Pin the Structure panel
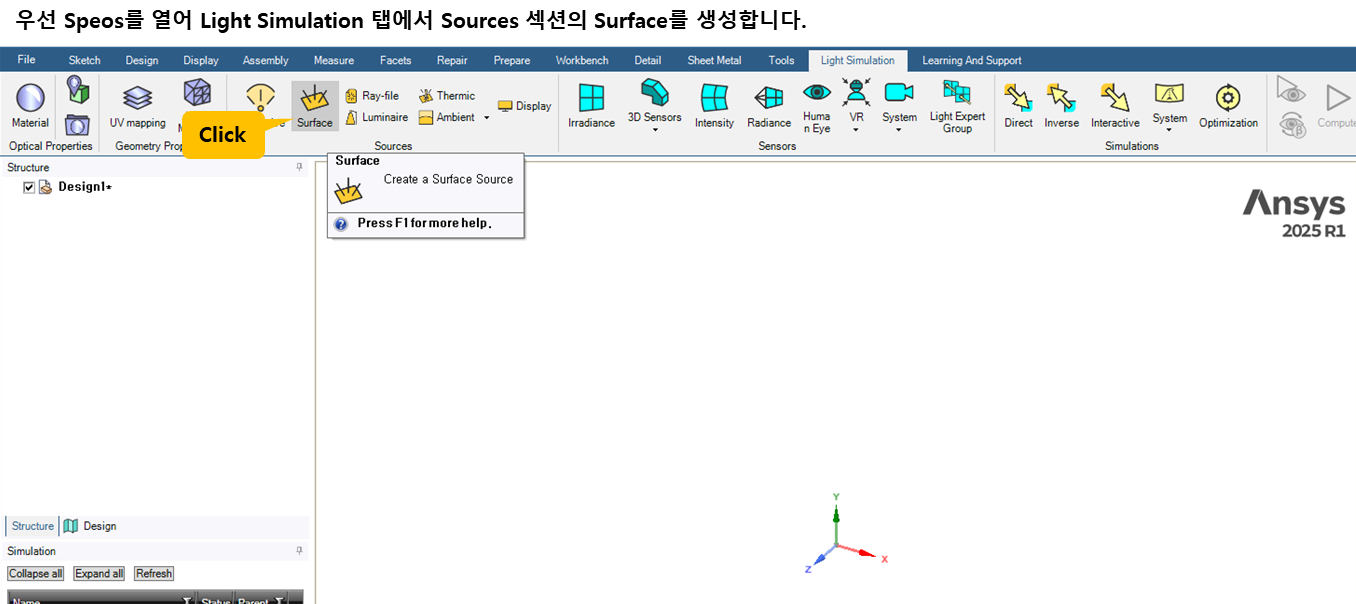 [299, 168]
